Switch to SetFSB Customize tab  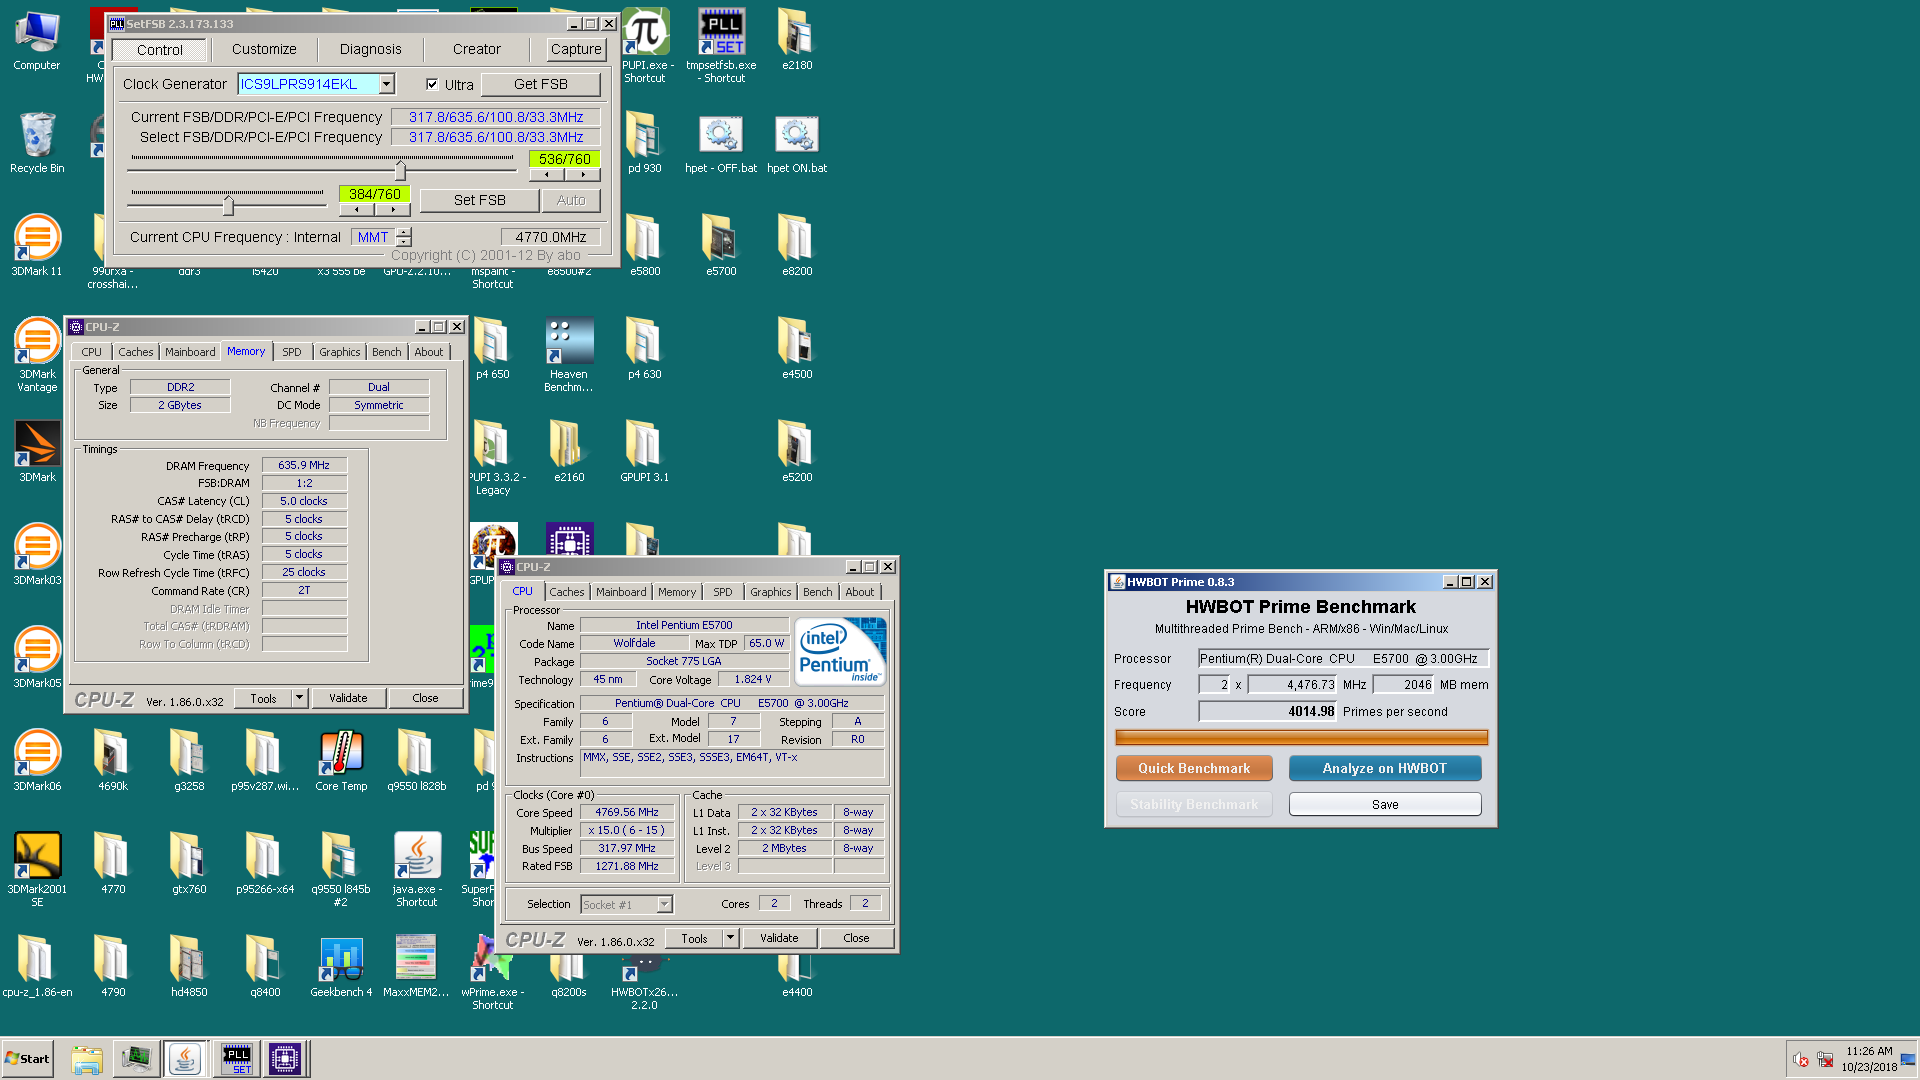click(264, 49)
